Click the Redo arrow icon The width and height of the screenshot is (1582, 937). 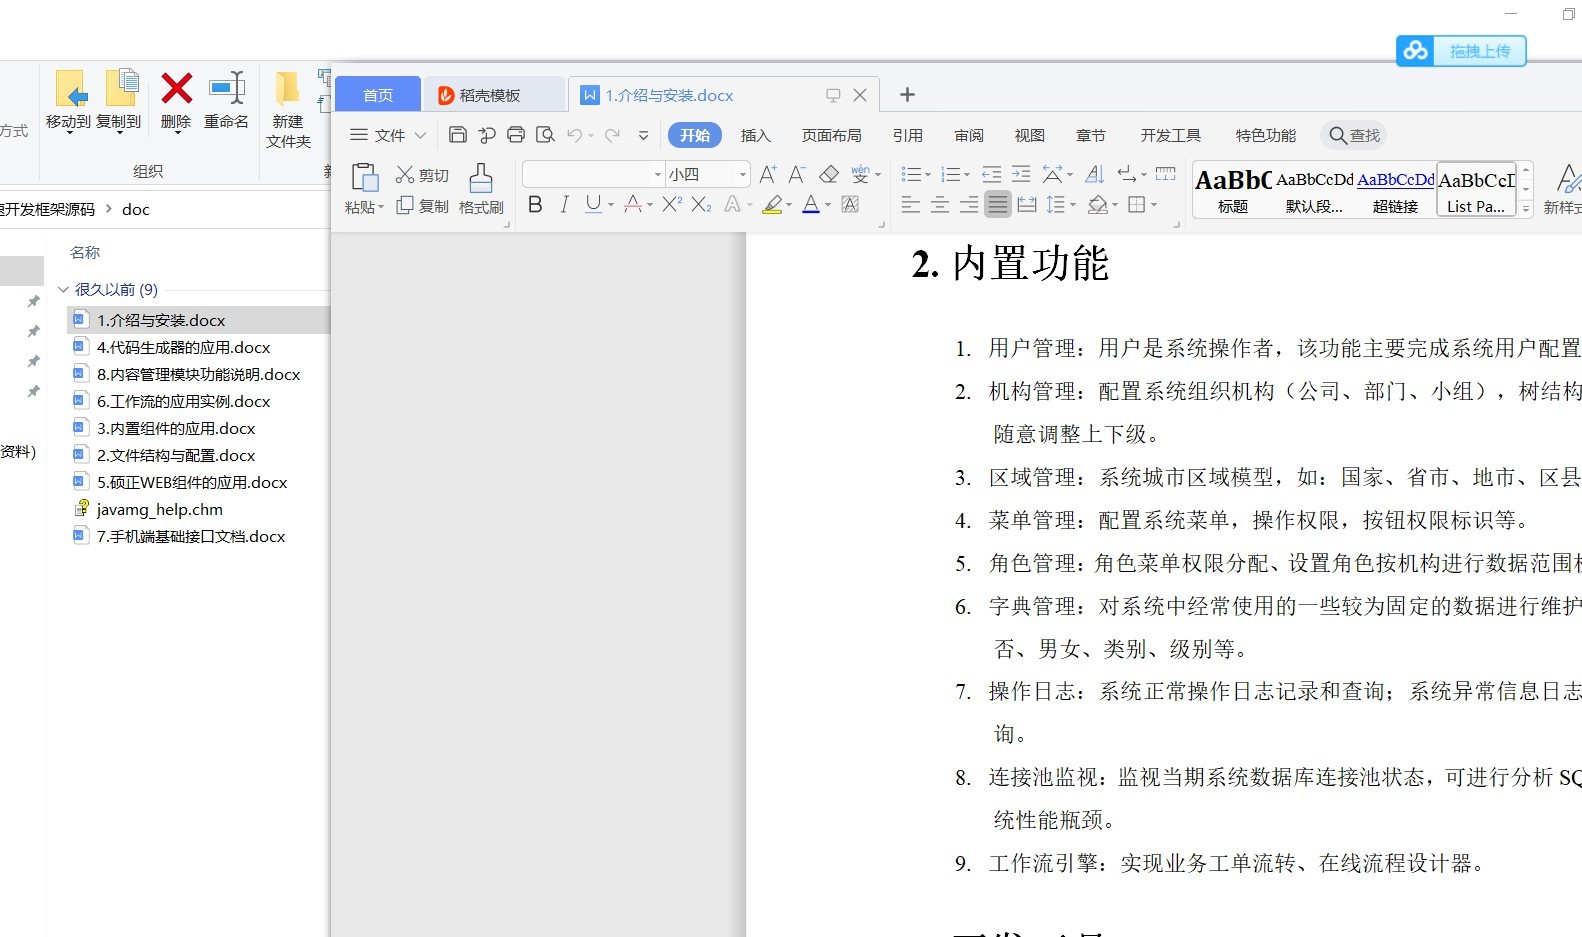pyautogui.click(x=612, y=135)
